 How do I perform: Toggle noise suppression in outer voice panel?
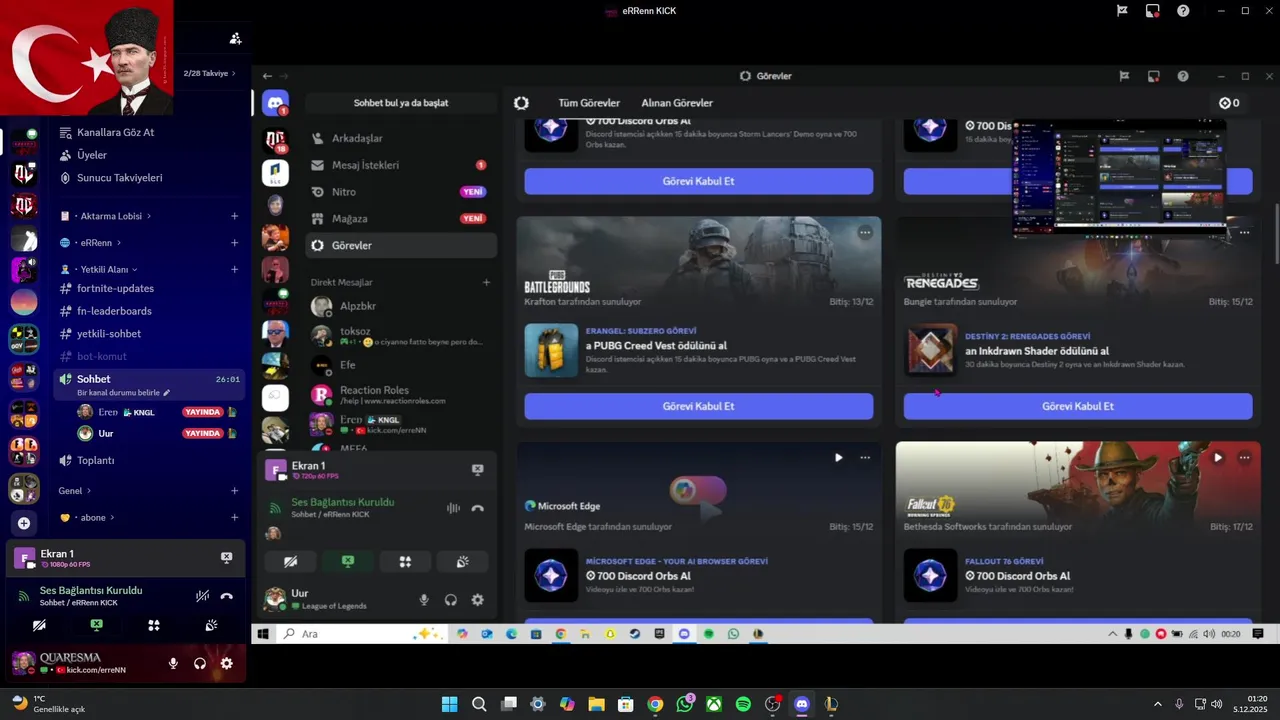(202, 596)
